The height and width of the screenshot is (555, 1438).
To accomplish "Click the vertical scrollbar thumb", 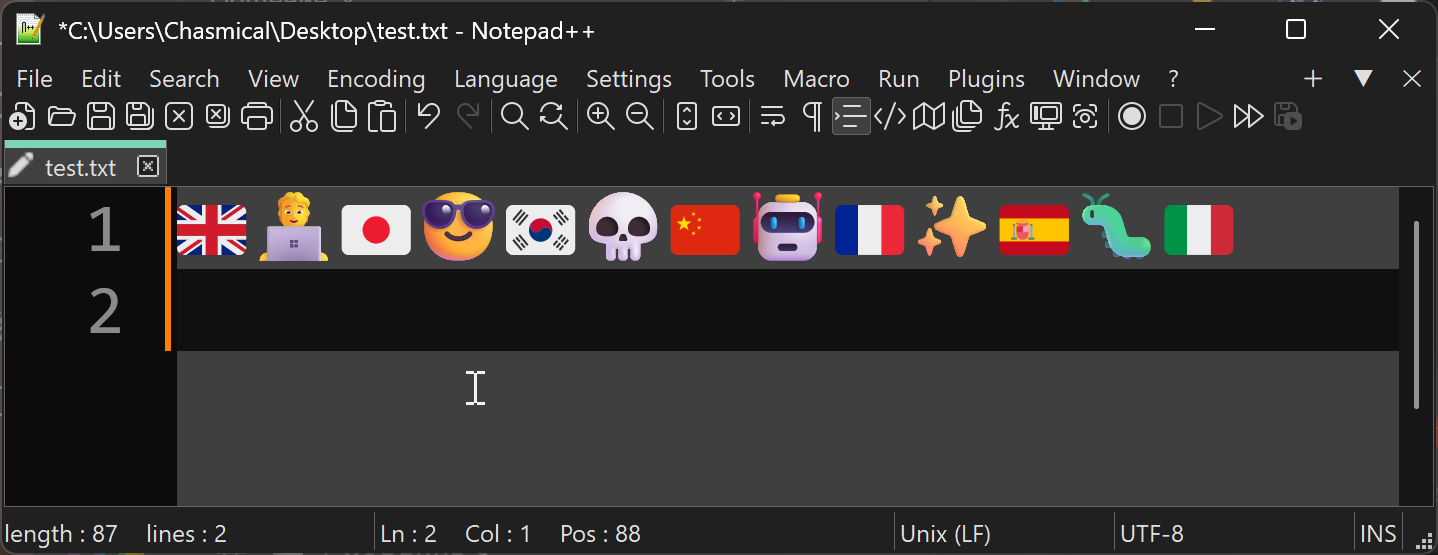I will click(1416, 314).
